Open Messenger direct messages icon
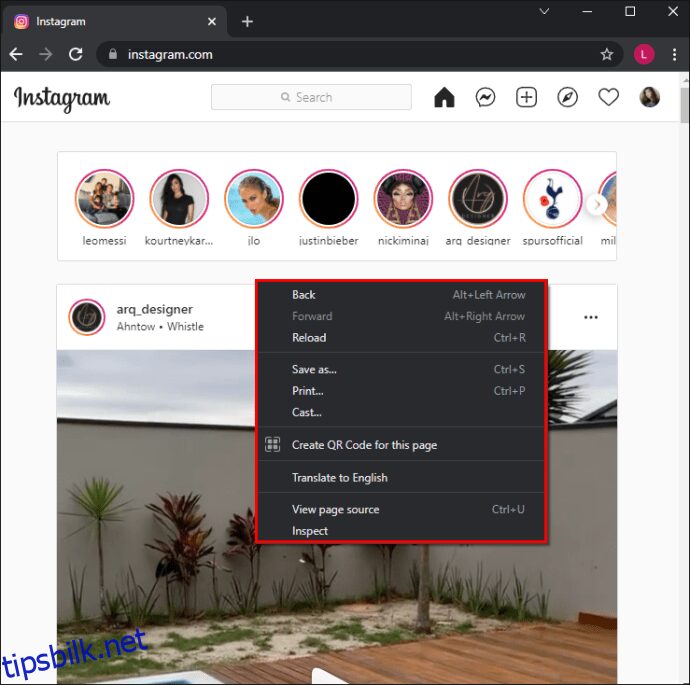Screen dimensions: 690x685 (x=485, y=97)
